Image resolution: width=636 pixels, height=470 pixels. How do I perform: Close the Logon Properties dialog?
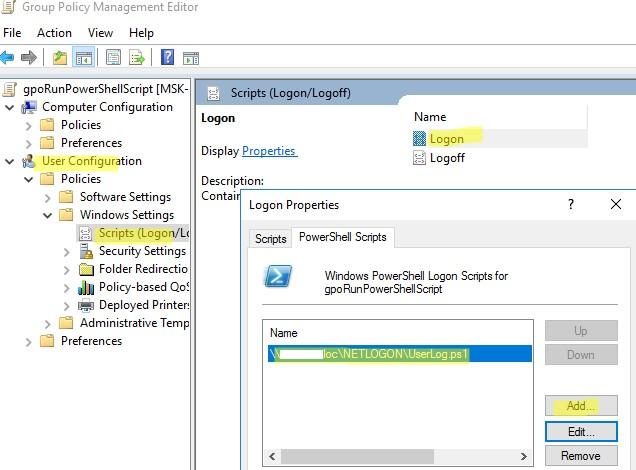pos(616,204)
